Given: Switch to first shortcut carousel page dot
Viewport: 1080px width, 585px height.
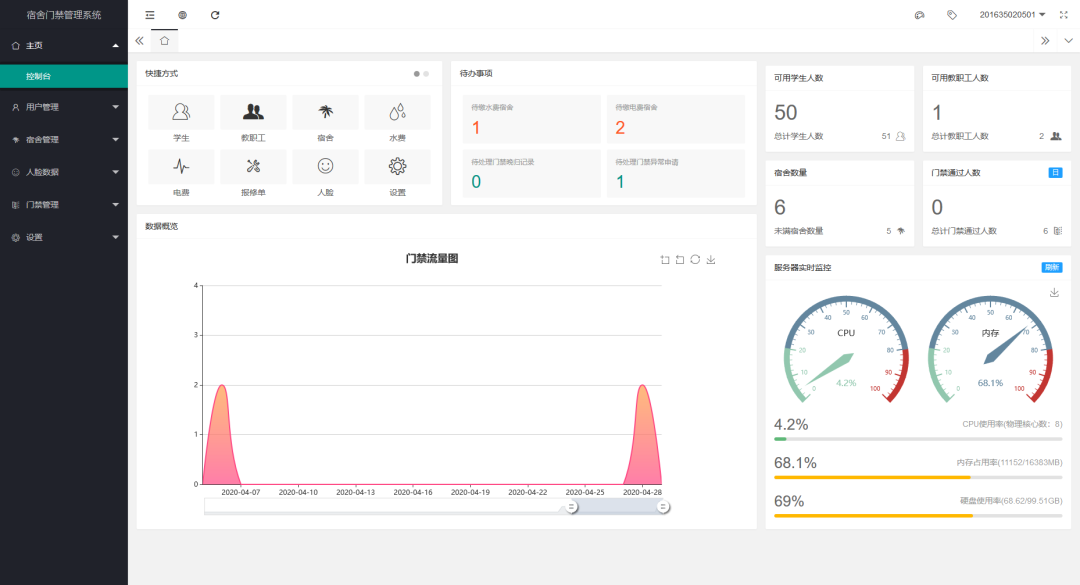Looking at the screenshot, I should coord(417,74).
